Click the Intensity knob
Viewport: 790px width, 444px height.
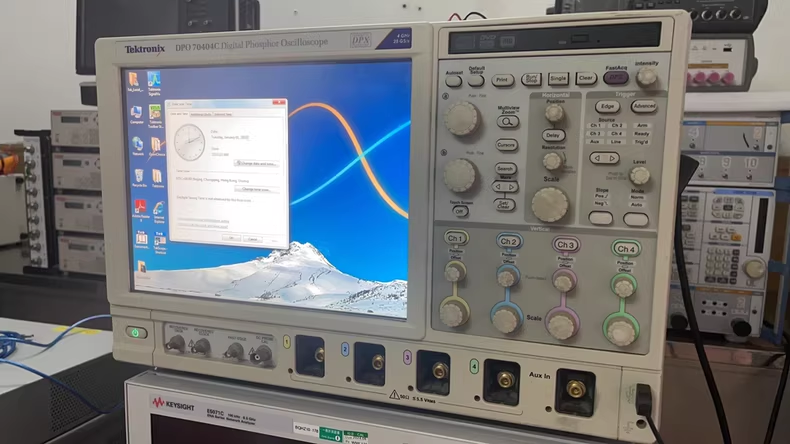(646, 77)
